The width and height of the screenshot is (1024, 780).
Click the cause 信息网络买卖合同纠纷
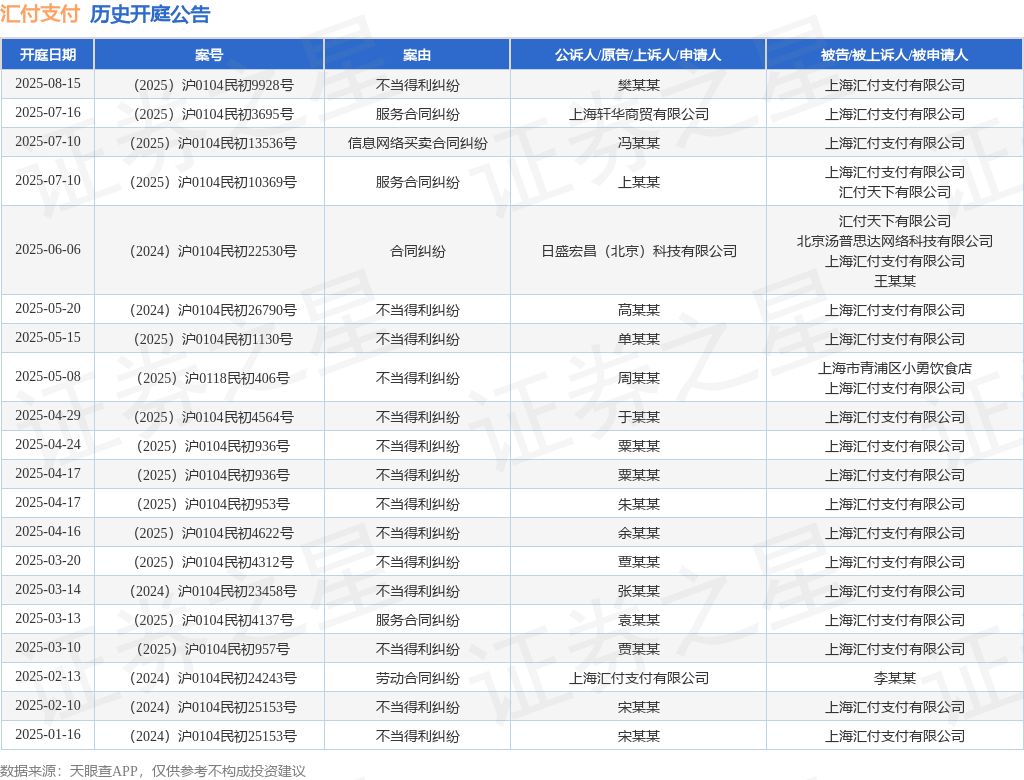click(417, 143)
